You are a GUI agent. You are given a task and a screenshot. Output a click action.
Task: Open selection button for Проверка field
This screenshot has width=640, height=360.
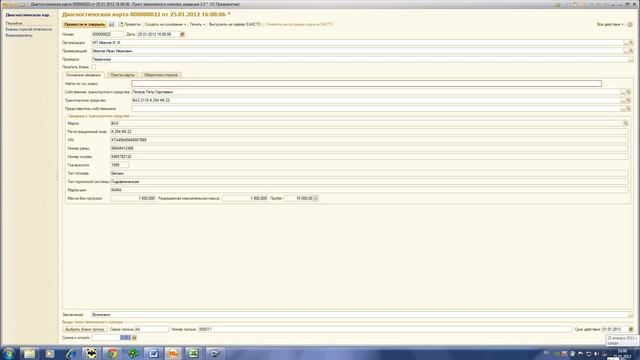(631, 60)
